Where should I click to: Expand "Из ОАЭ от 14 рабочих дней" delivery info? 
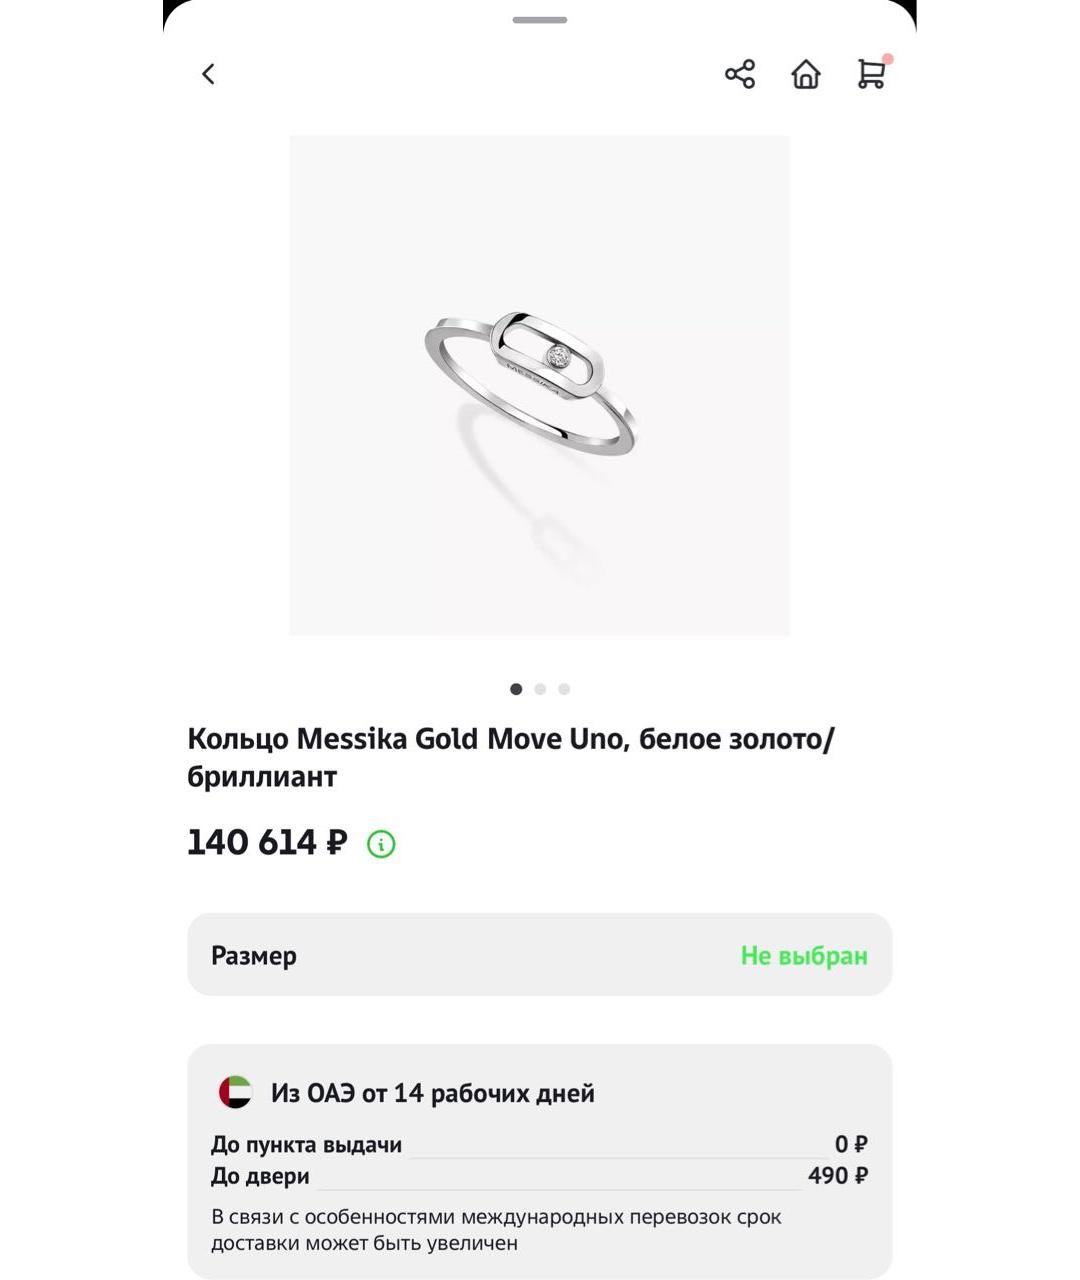point(432,1093)
